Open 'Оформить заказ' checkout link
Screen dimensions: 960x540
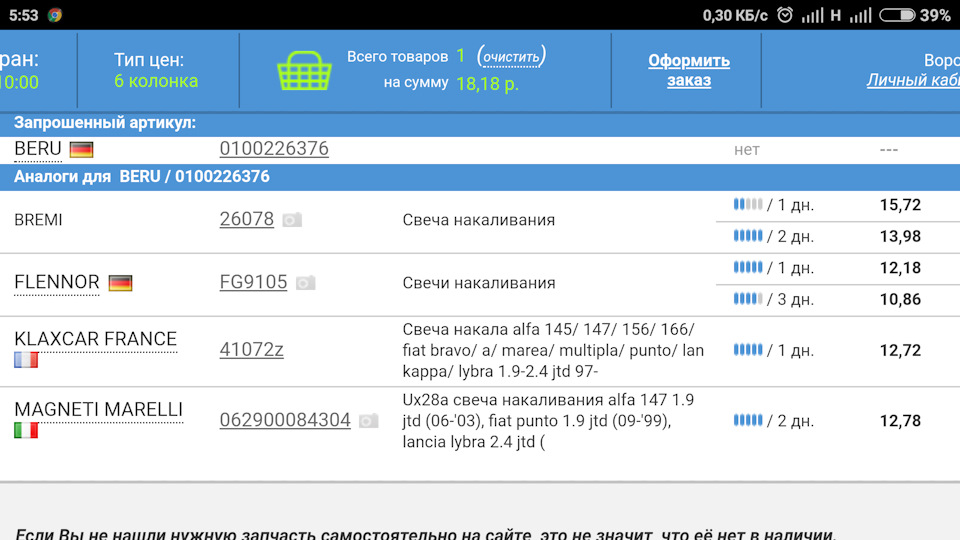(689, 70)
